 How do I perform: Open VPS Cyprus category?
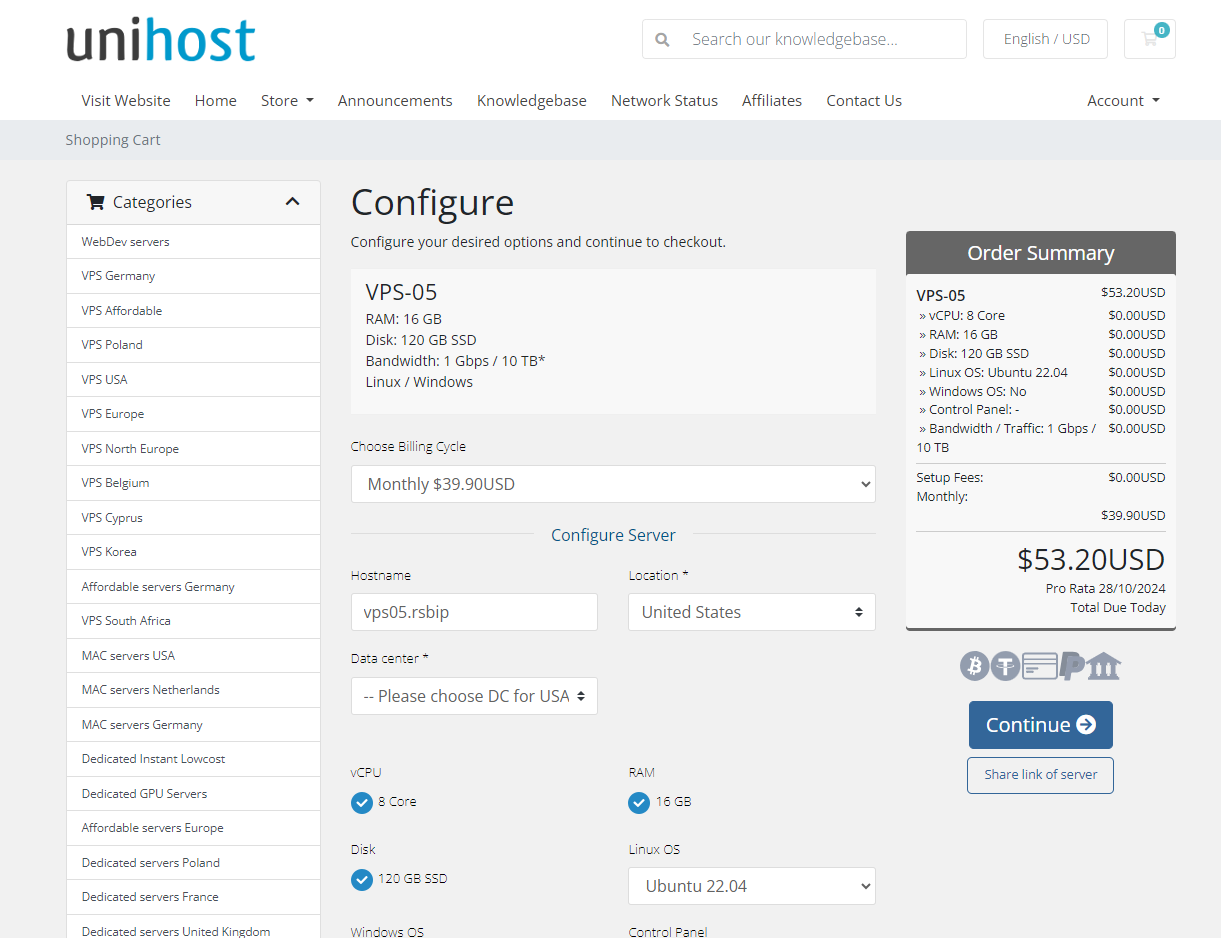click(193, 518)
